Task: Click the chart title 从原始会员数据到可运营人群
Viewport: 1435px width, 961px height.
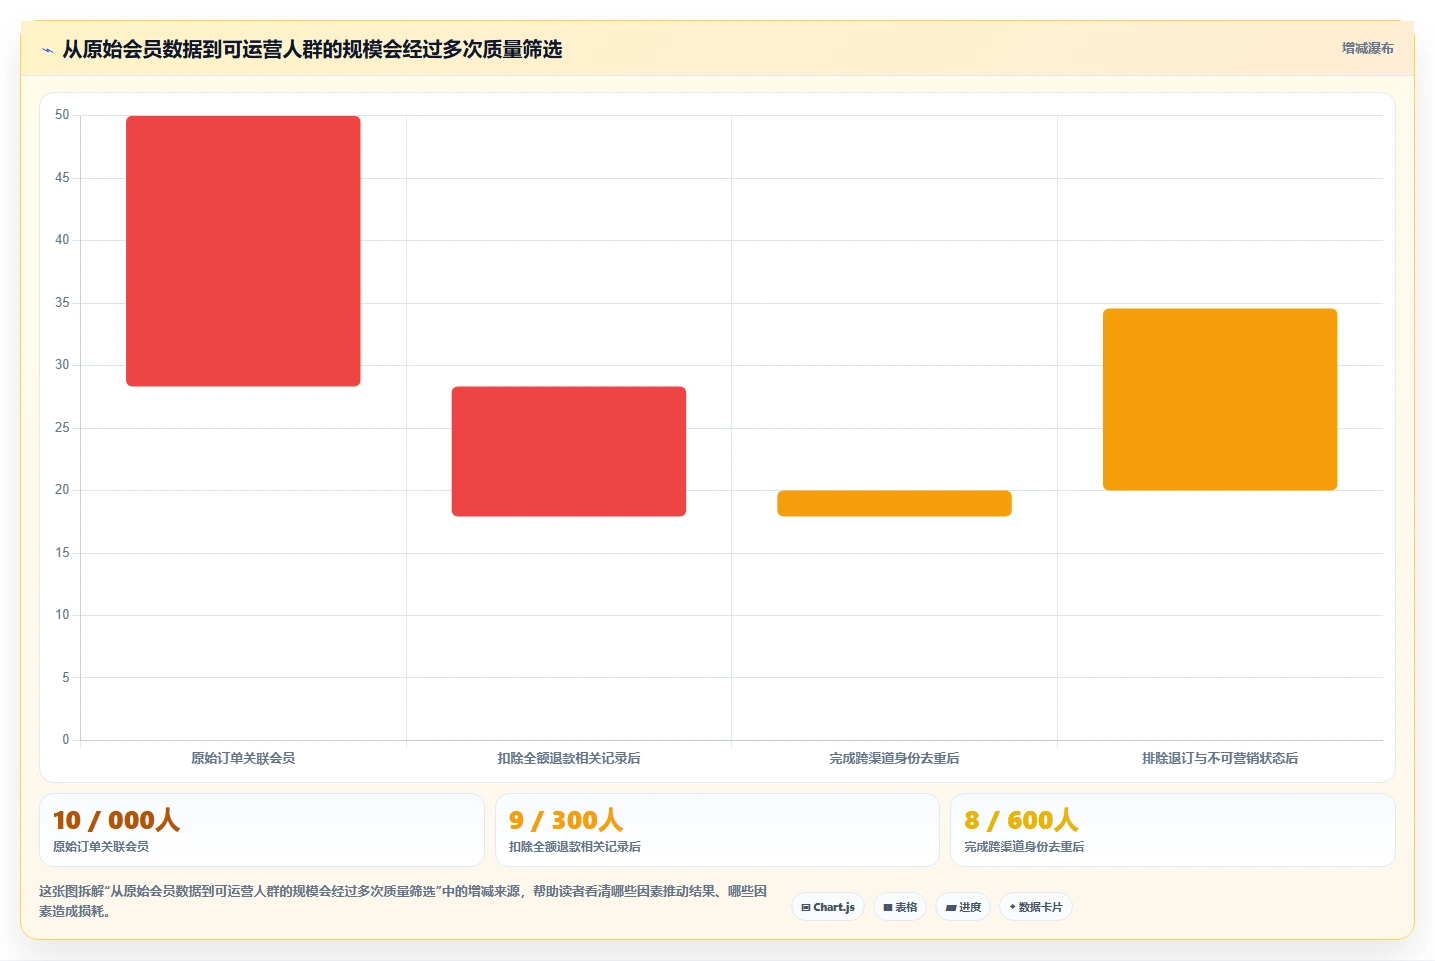Action: [x=312, y=49]
